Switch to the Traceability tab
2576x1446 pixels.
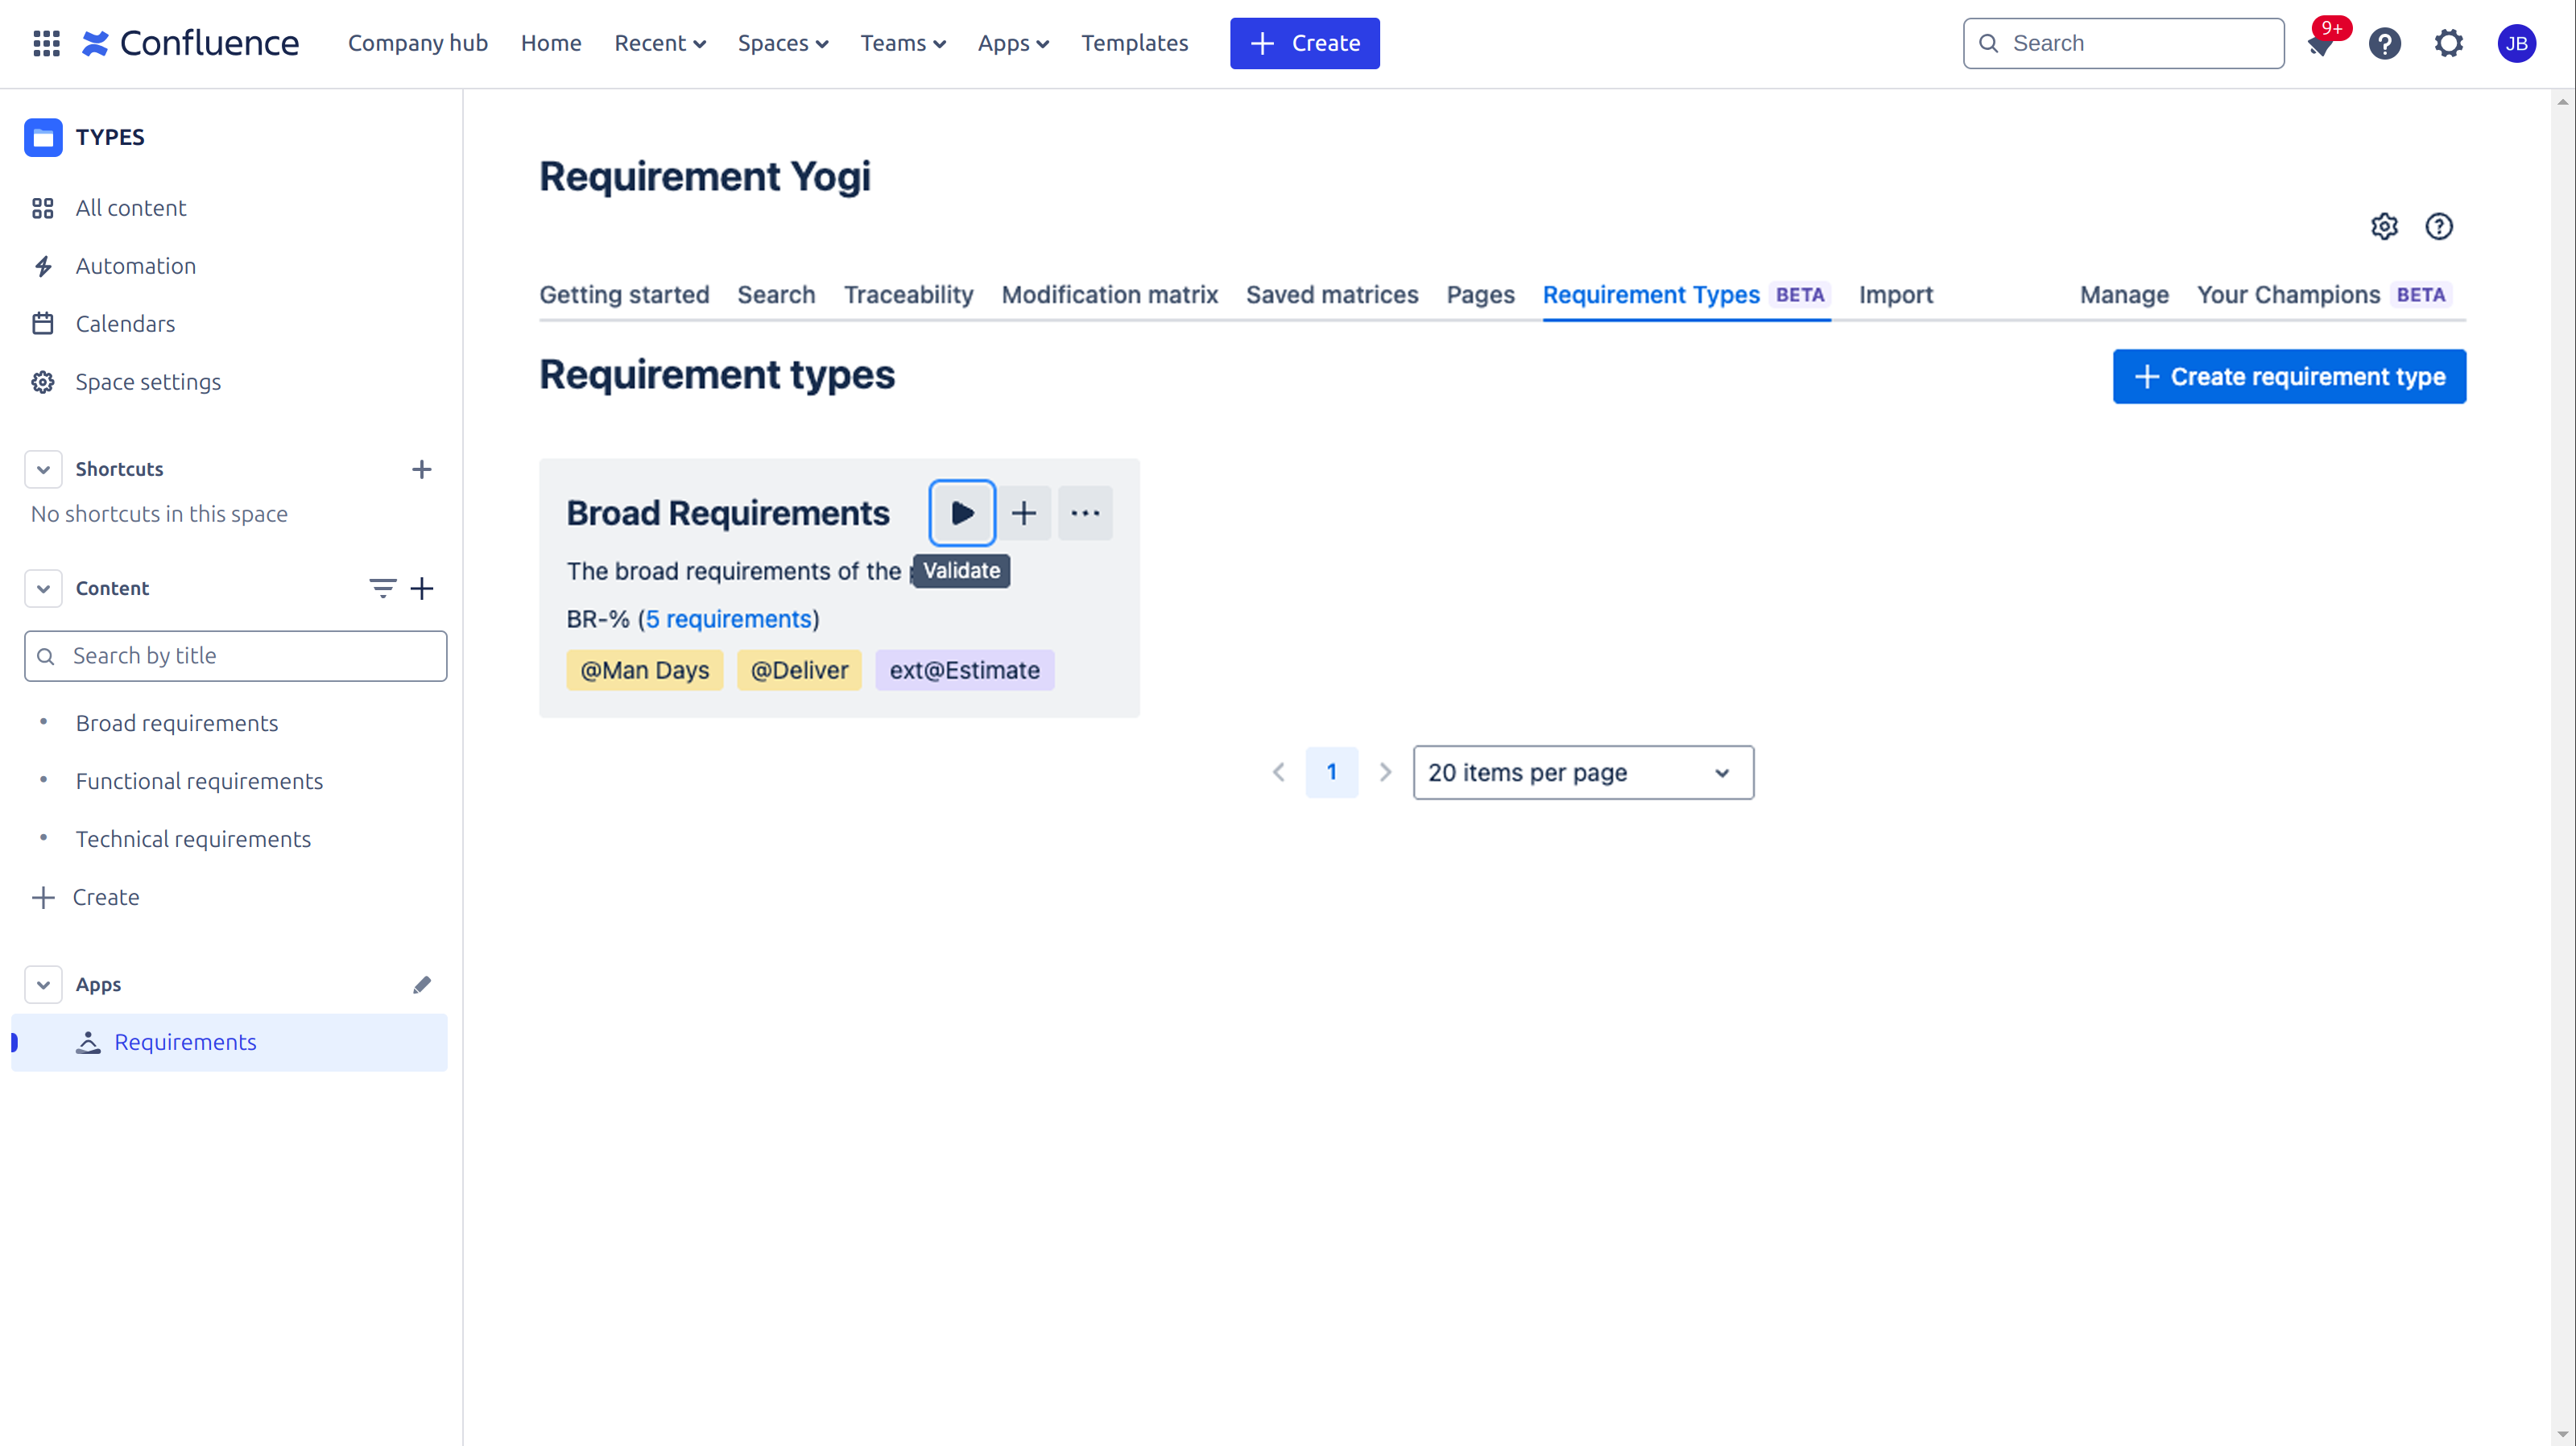[x=907, y=294]
